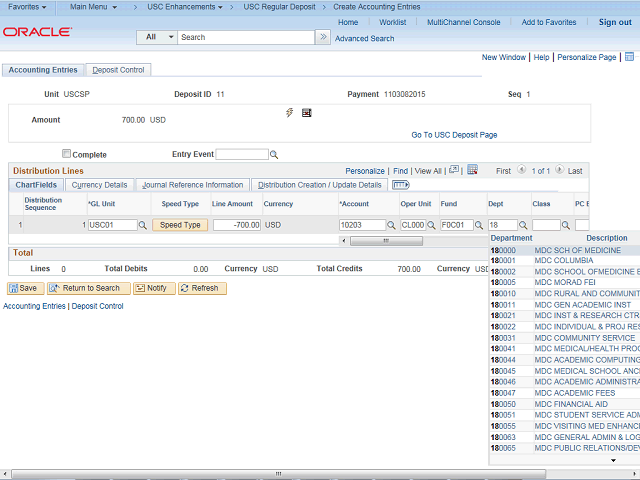Click the GL Unit lookup magnifier

tap(143, 225)
